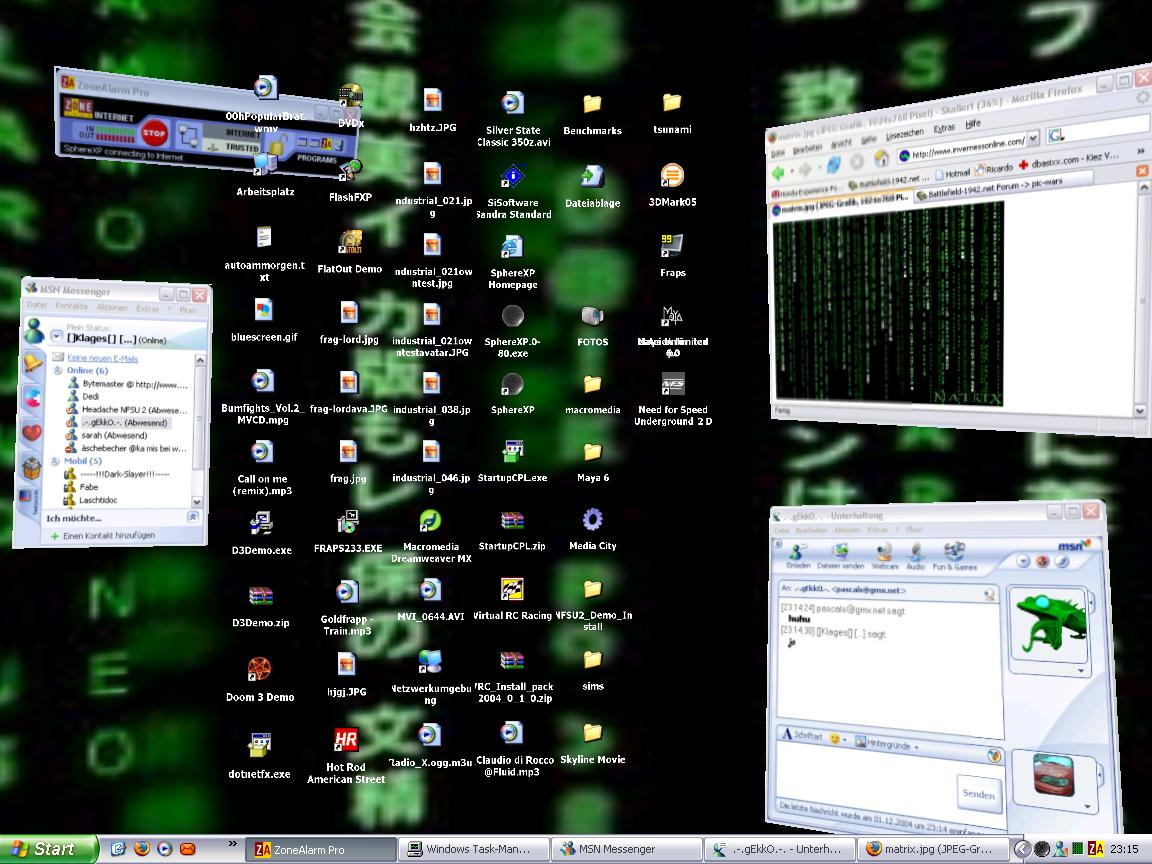
Task: Select contact Dedi in MSN list
Action: point(90,397)
